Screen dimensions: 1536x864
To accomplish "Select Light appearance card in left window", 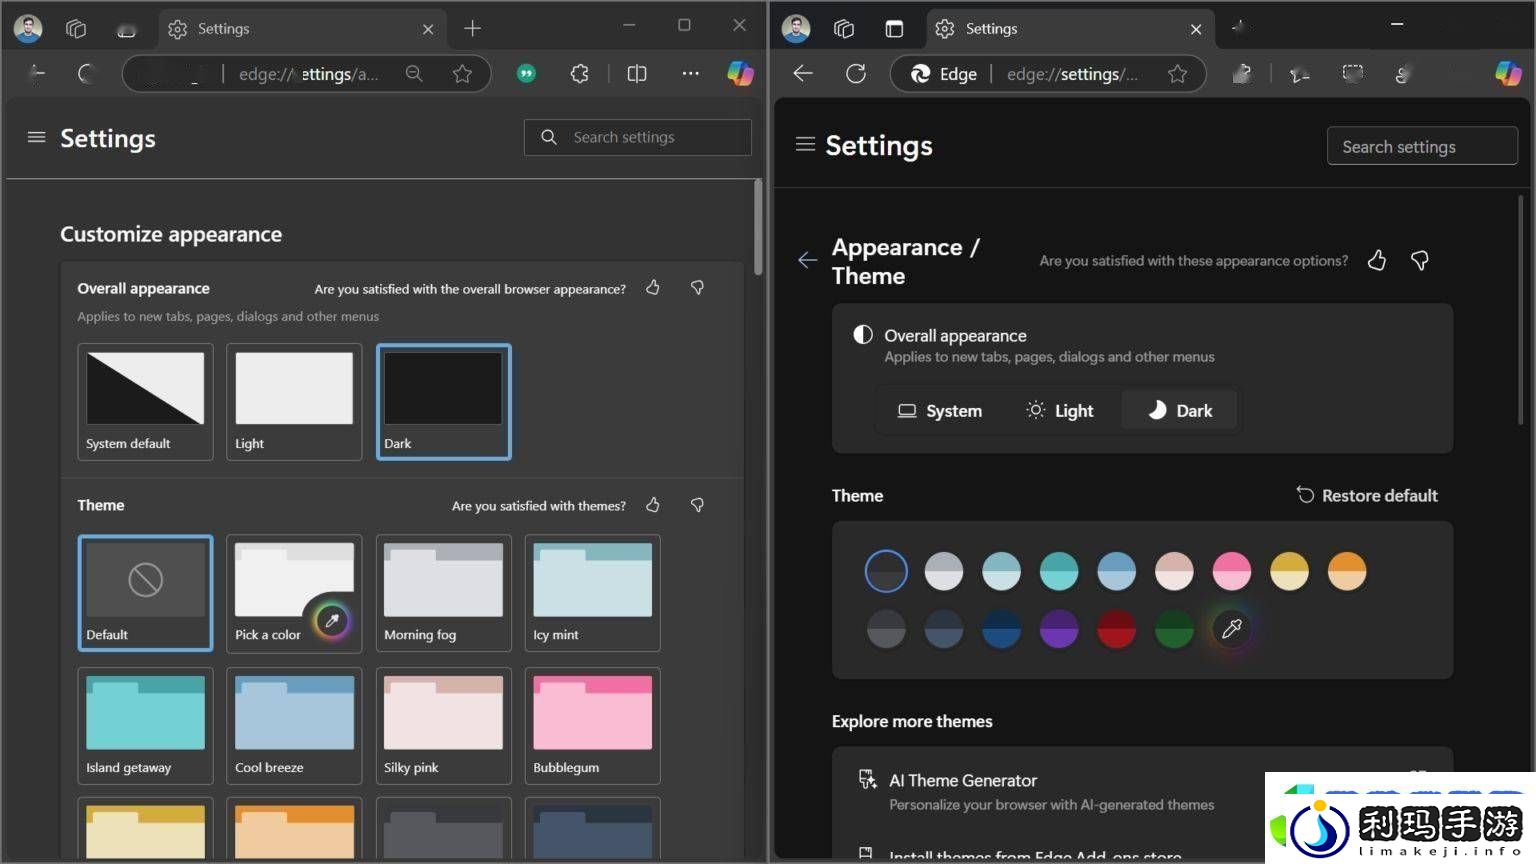I will 294,401.
